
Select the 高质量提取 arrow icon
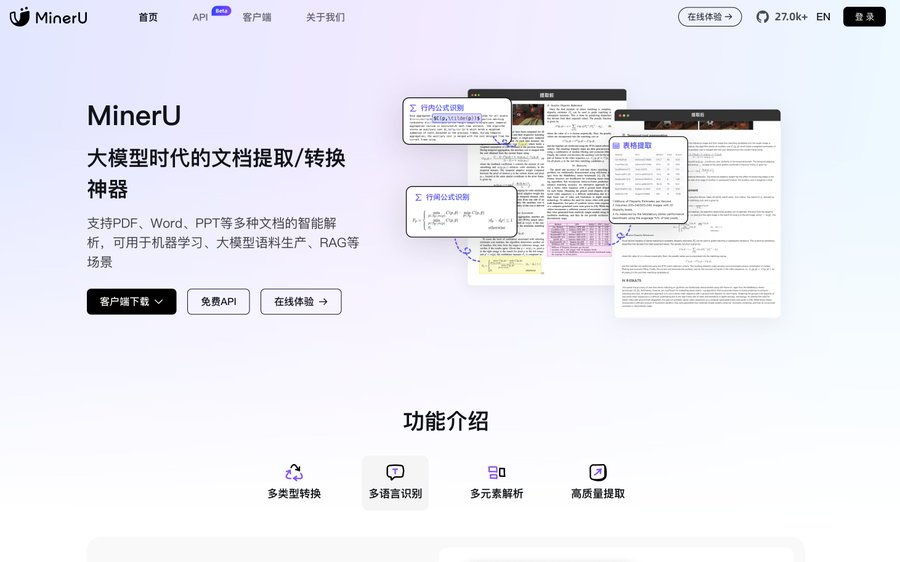pos(598,472)
